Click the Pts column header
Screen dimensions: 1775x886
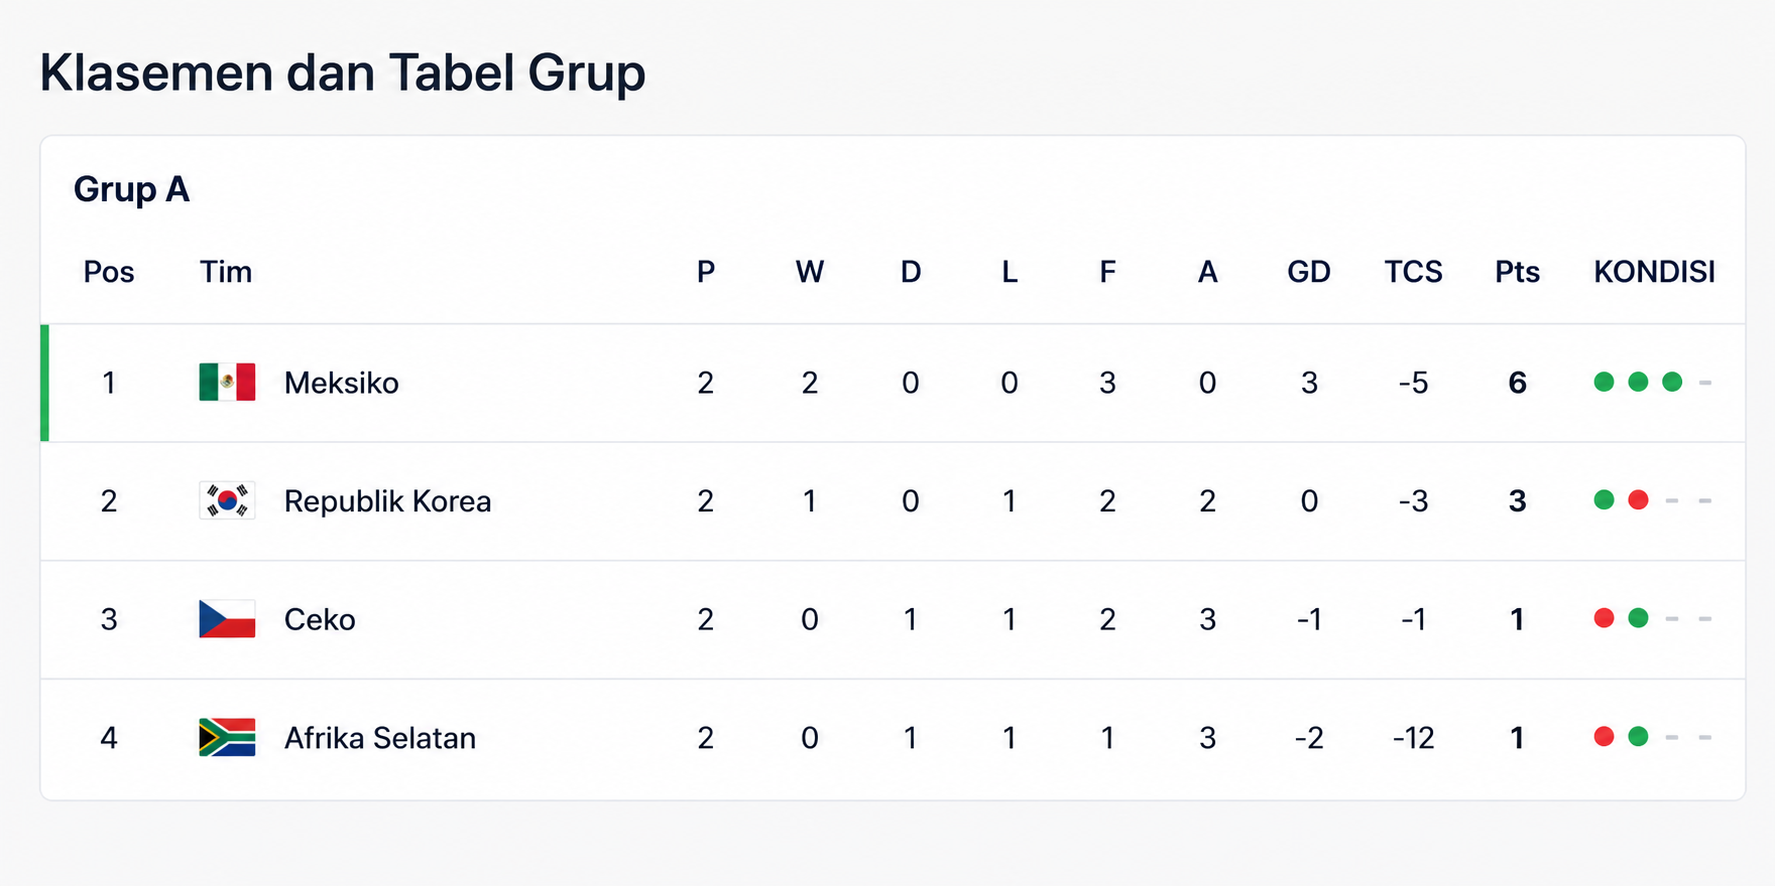pos(1517,272)
